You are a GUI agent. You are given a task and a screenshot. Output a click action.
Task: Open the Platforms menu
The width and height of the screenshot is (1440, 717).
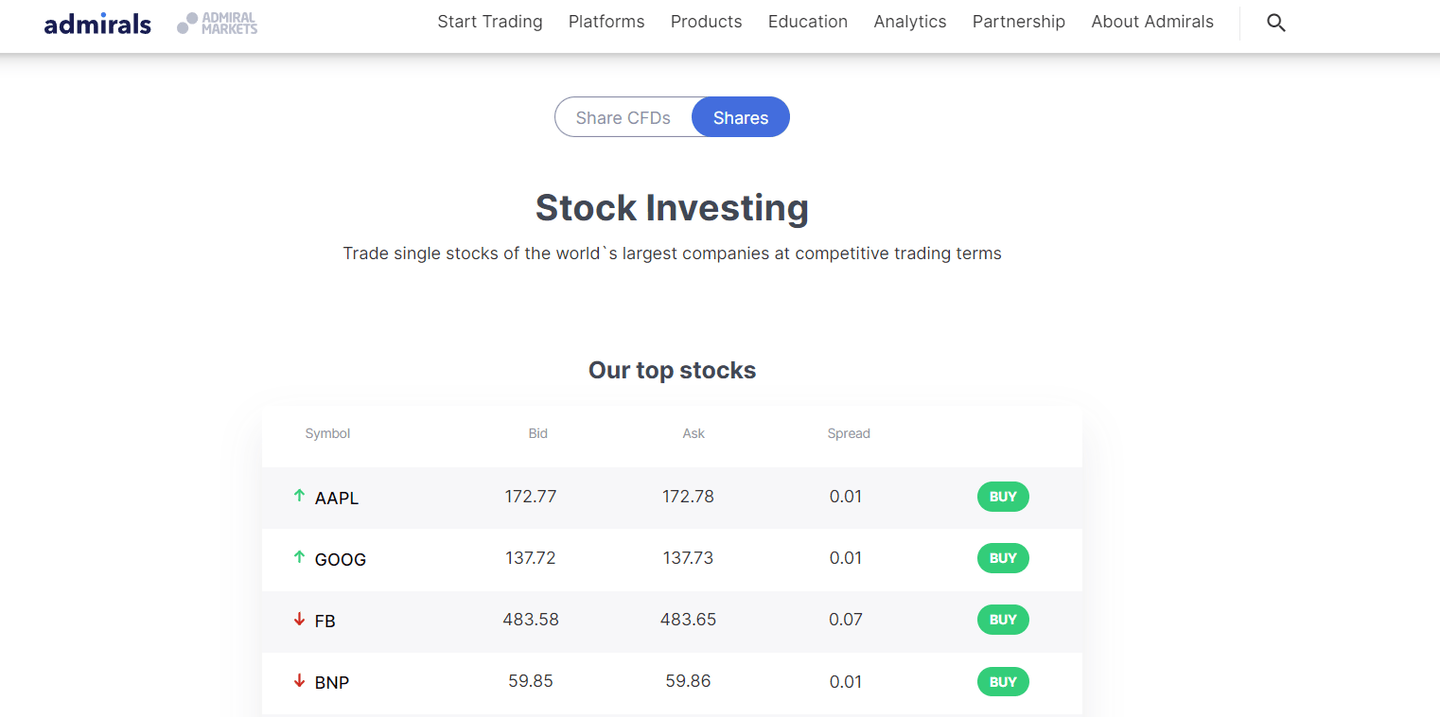point(606,22)
